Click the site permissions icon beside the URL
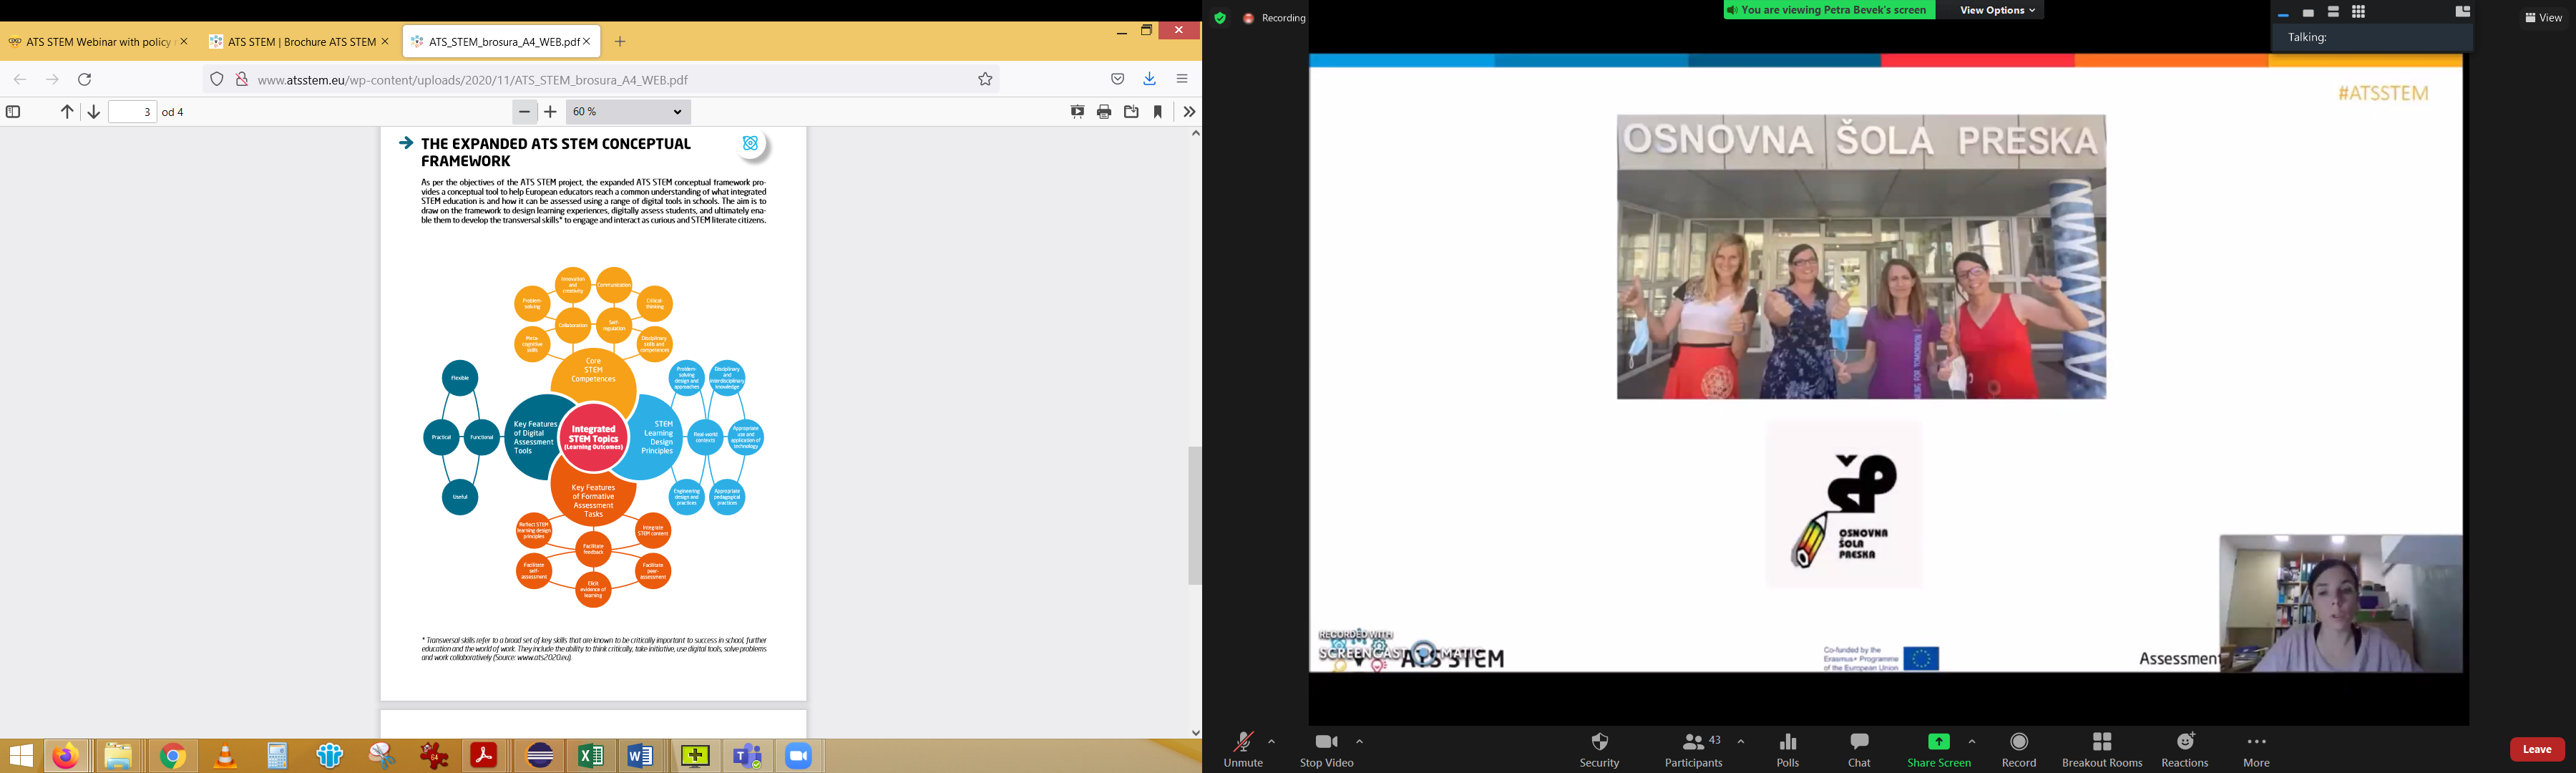Image resolution: width=2576 pixels, height=773 pixels. coord(241,79)
